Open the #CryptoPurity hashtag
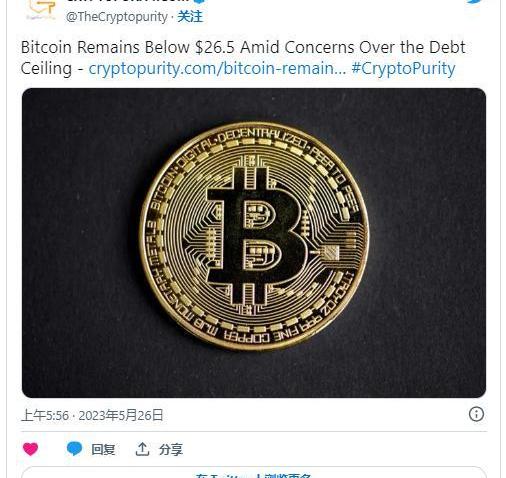The width and height of the screenshot is (506, 478). [403, 68]
